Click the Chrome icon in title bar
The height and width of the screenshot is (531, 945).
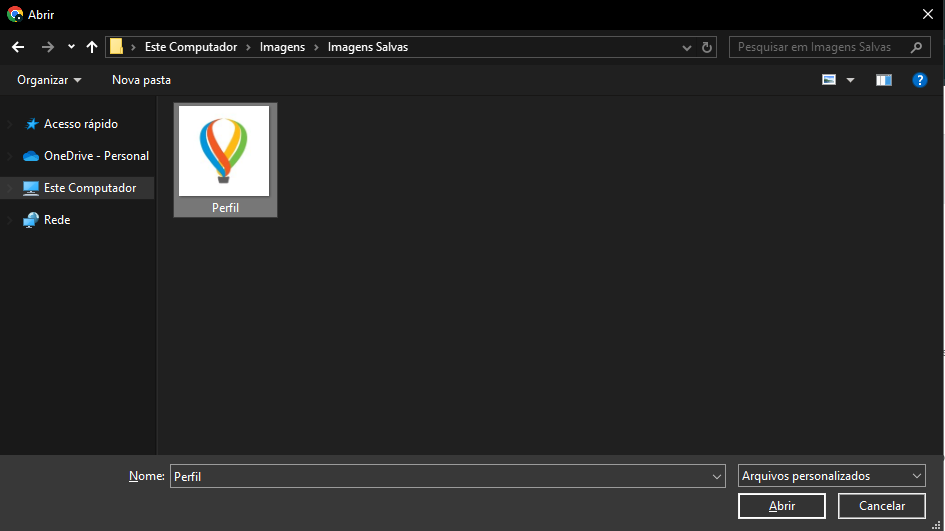(x=15, y=14)
